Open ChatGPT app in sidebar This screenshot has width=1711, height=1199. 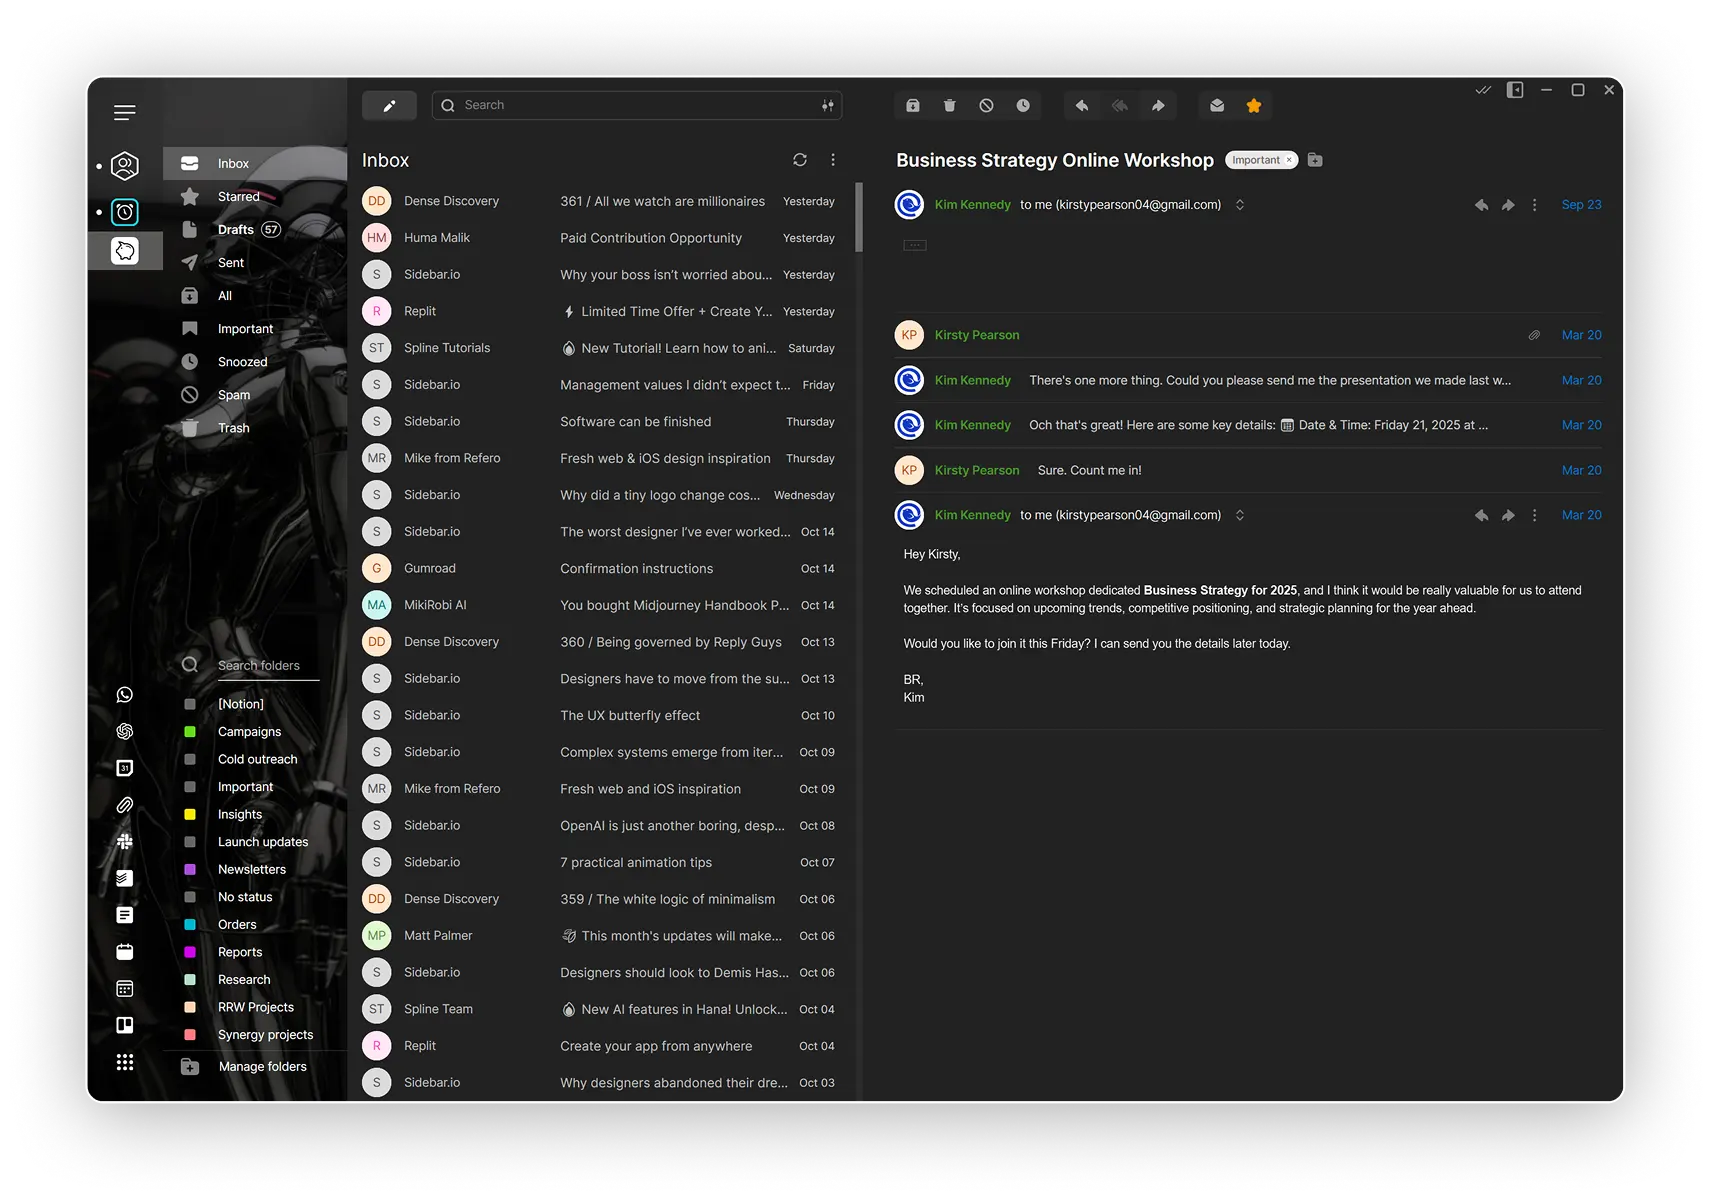coord(125,731)
